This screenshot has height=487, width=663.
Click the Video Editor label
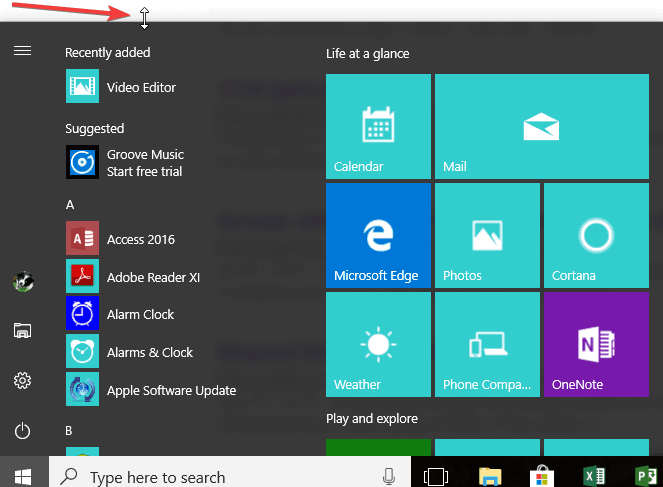click(x=141, y=88)
